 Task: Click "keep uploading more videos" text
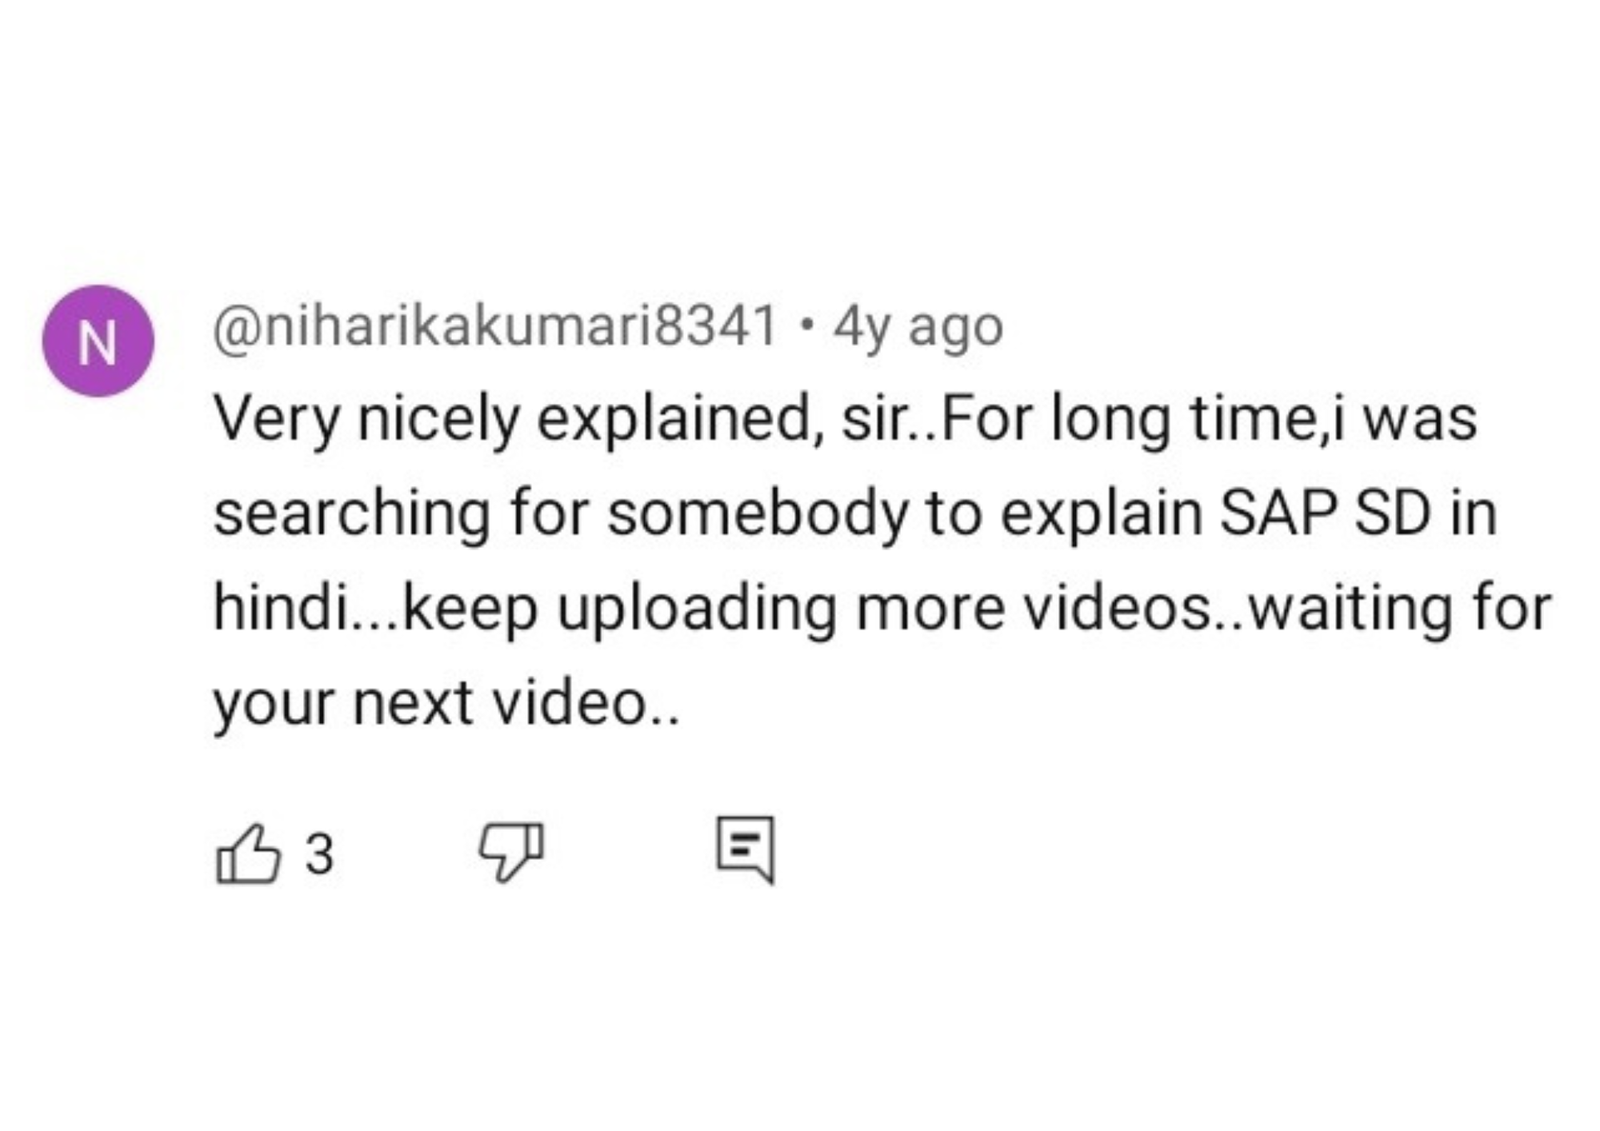click(x=805, y=608)
